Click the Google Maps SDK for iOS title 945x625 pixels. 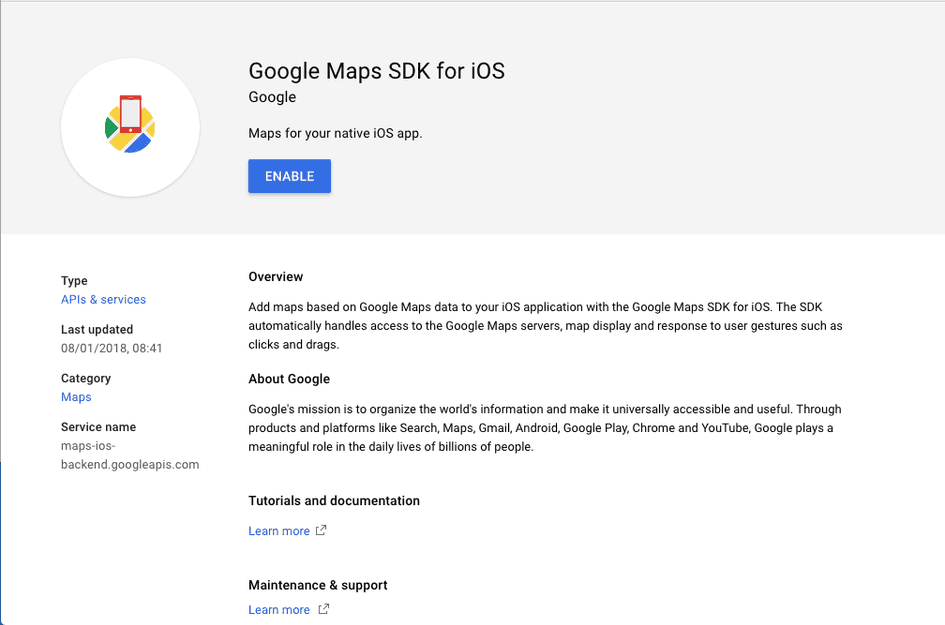(x=376, y=71)
